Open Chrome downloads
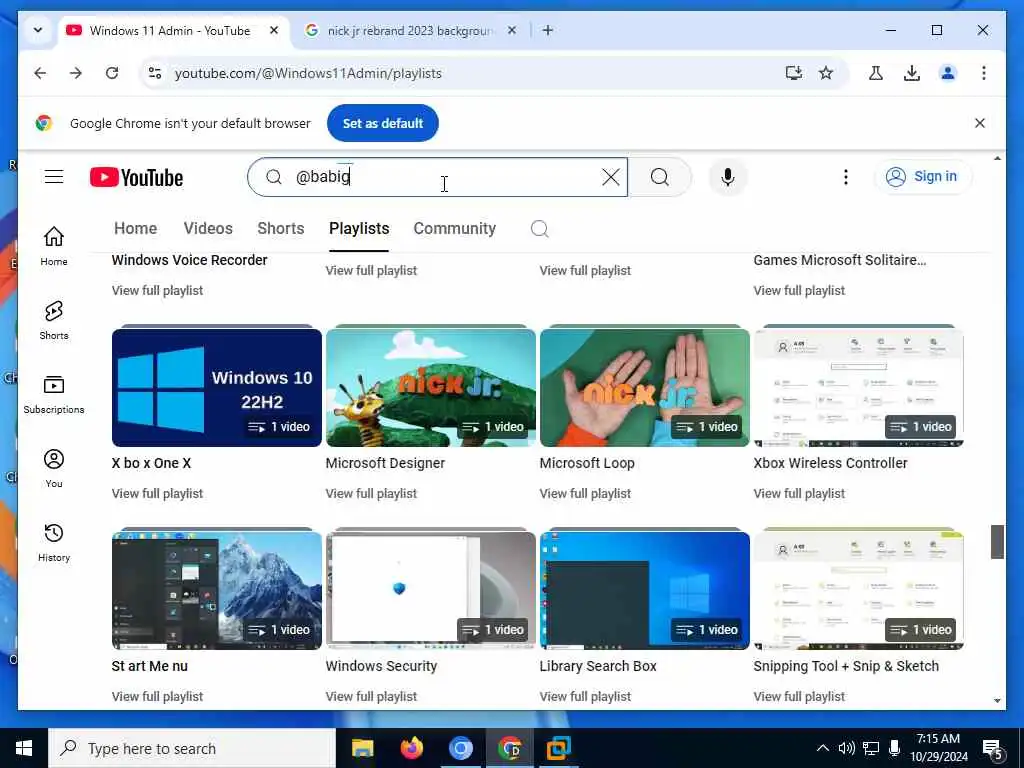The image size is (1024, 768). click(912, 73)
